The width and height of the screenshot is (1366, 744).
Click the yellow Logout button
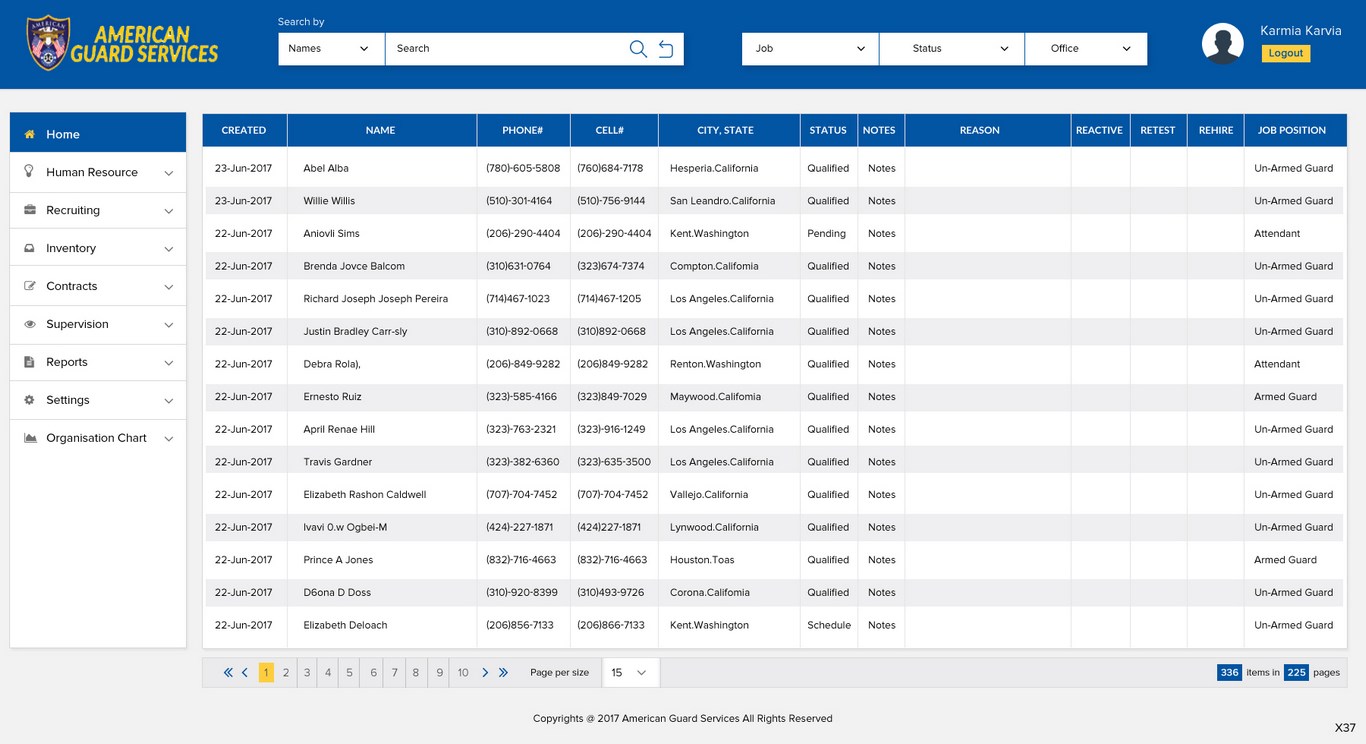pyautogui.click(x=1285, y=53)
